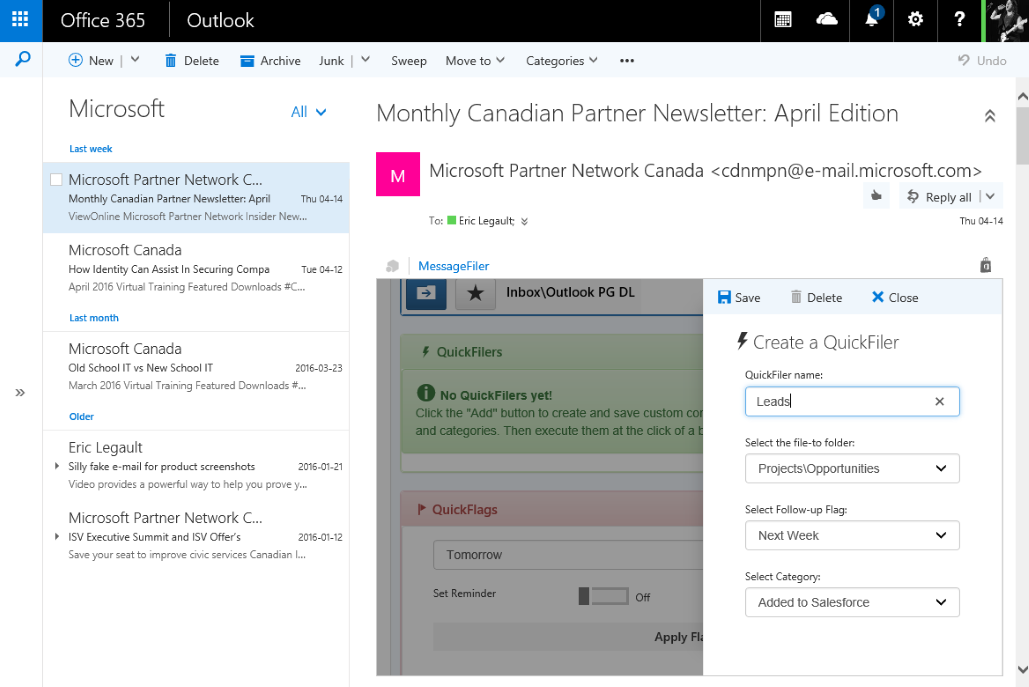The image size is (1029, 687).
Task: Open the All filter dropdown
Action: pyautogui.click(x=308, y=112)
